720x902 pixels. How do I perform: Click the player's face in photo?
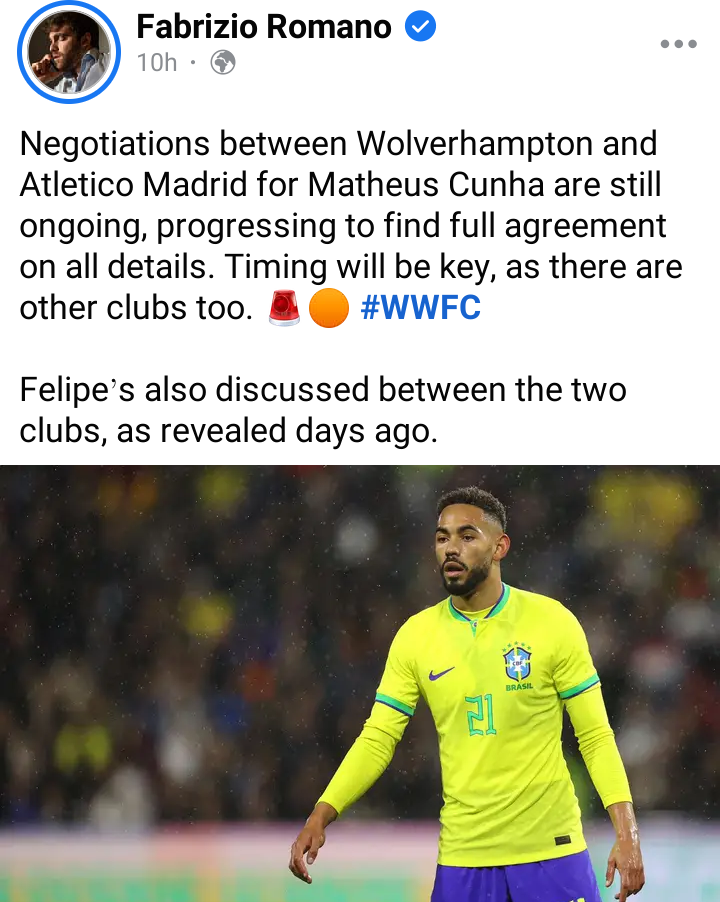(x=465, y=548)
